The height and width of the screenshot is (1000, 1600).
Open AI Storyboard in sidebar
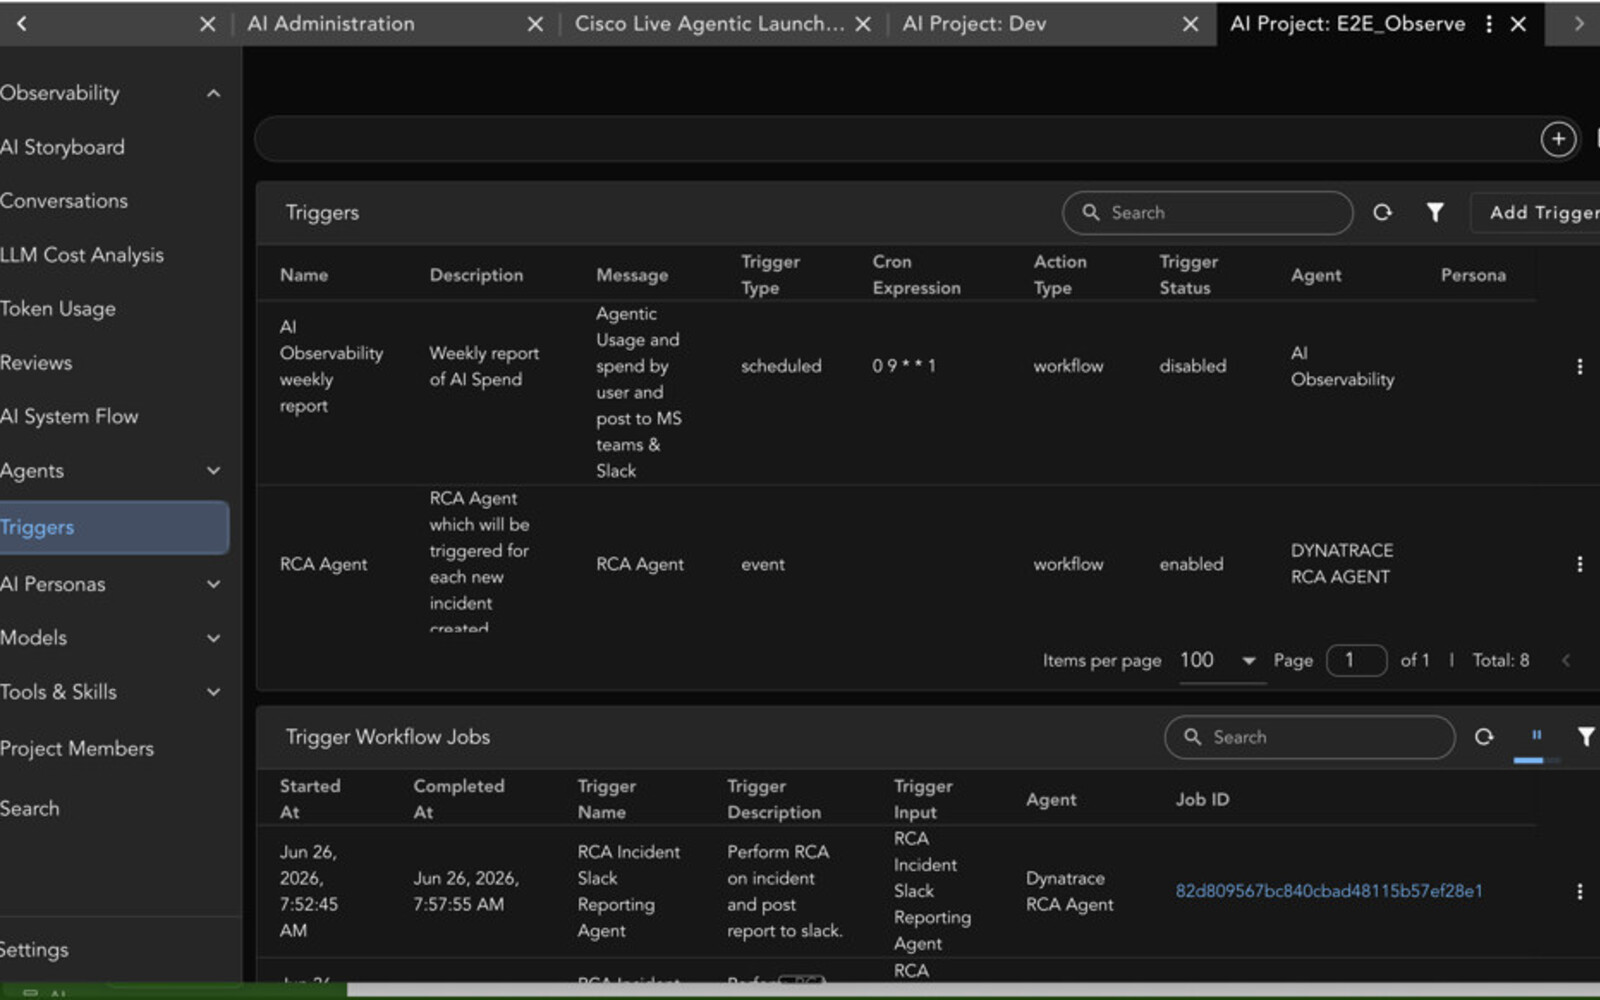[62, 147]
